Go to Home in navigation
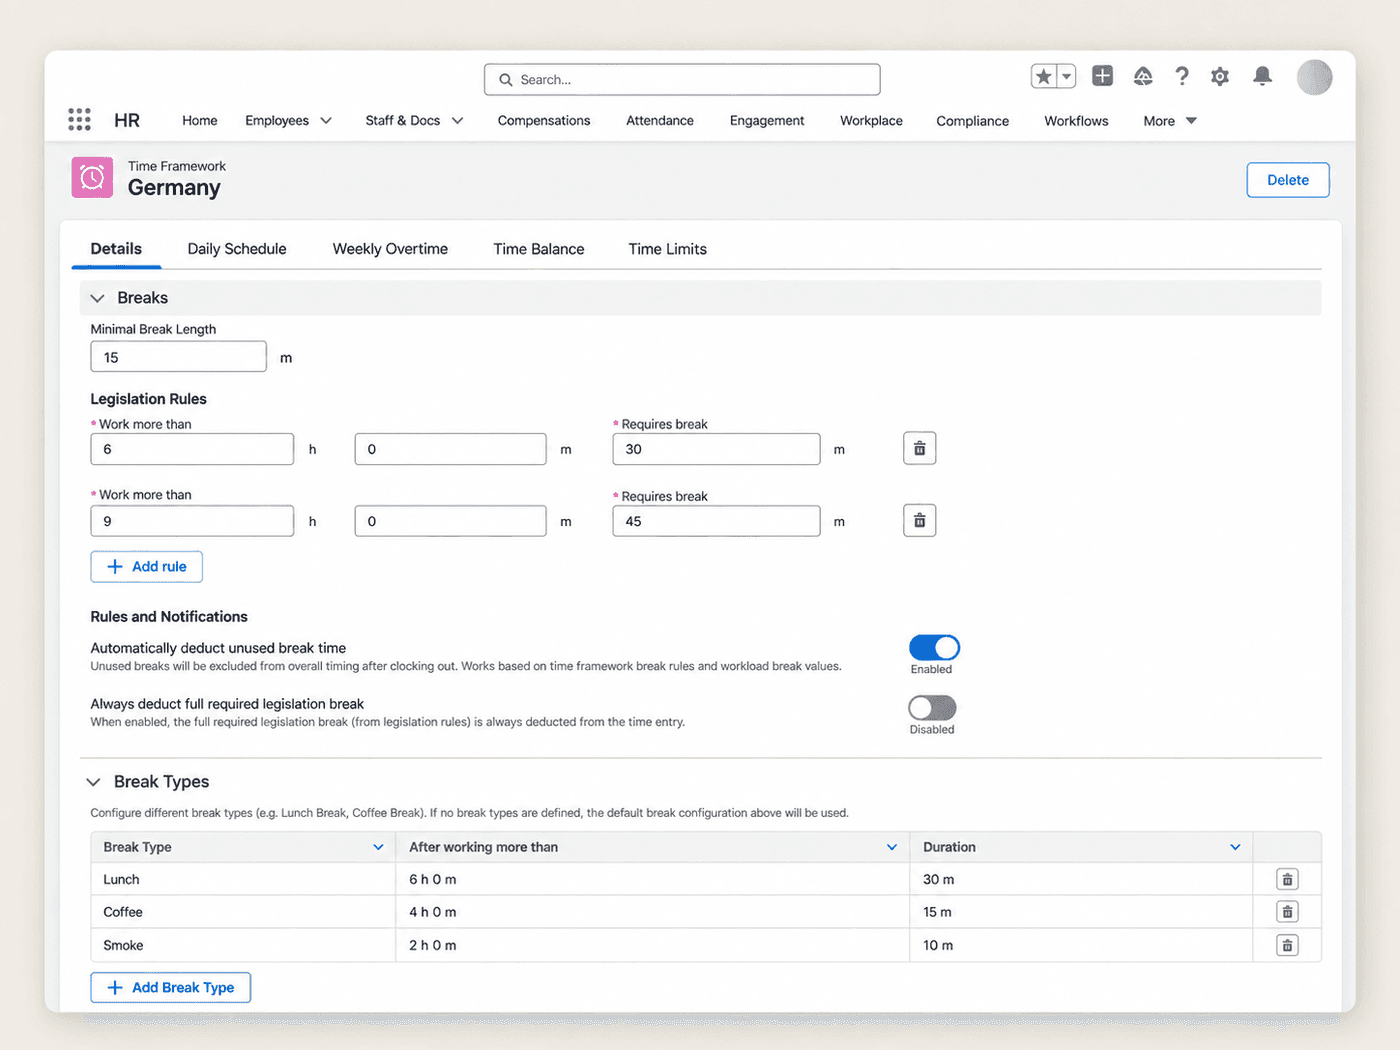 coord(200,121)
